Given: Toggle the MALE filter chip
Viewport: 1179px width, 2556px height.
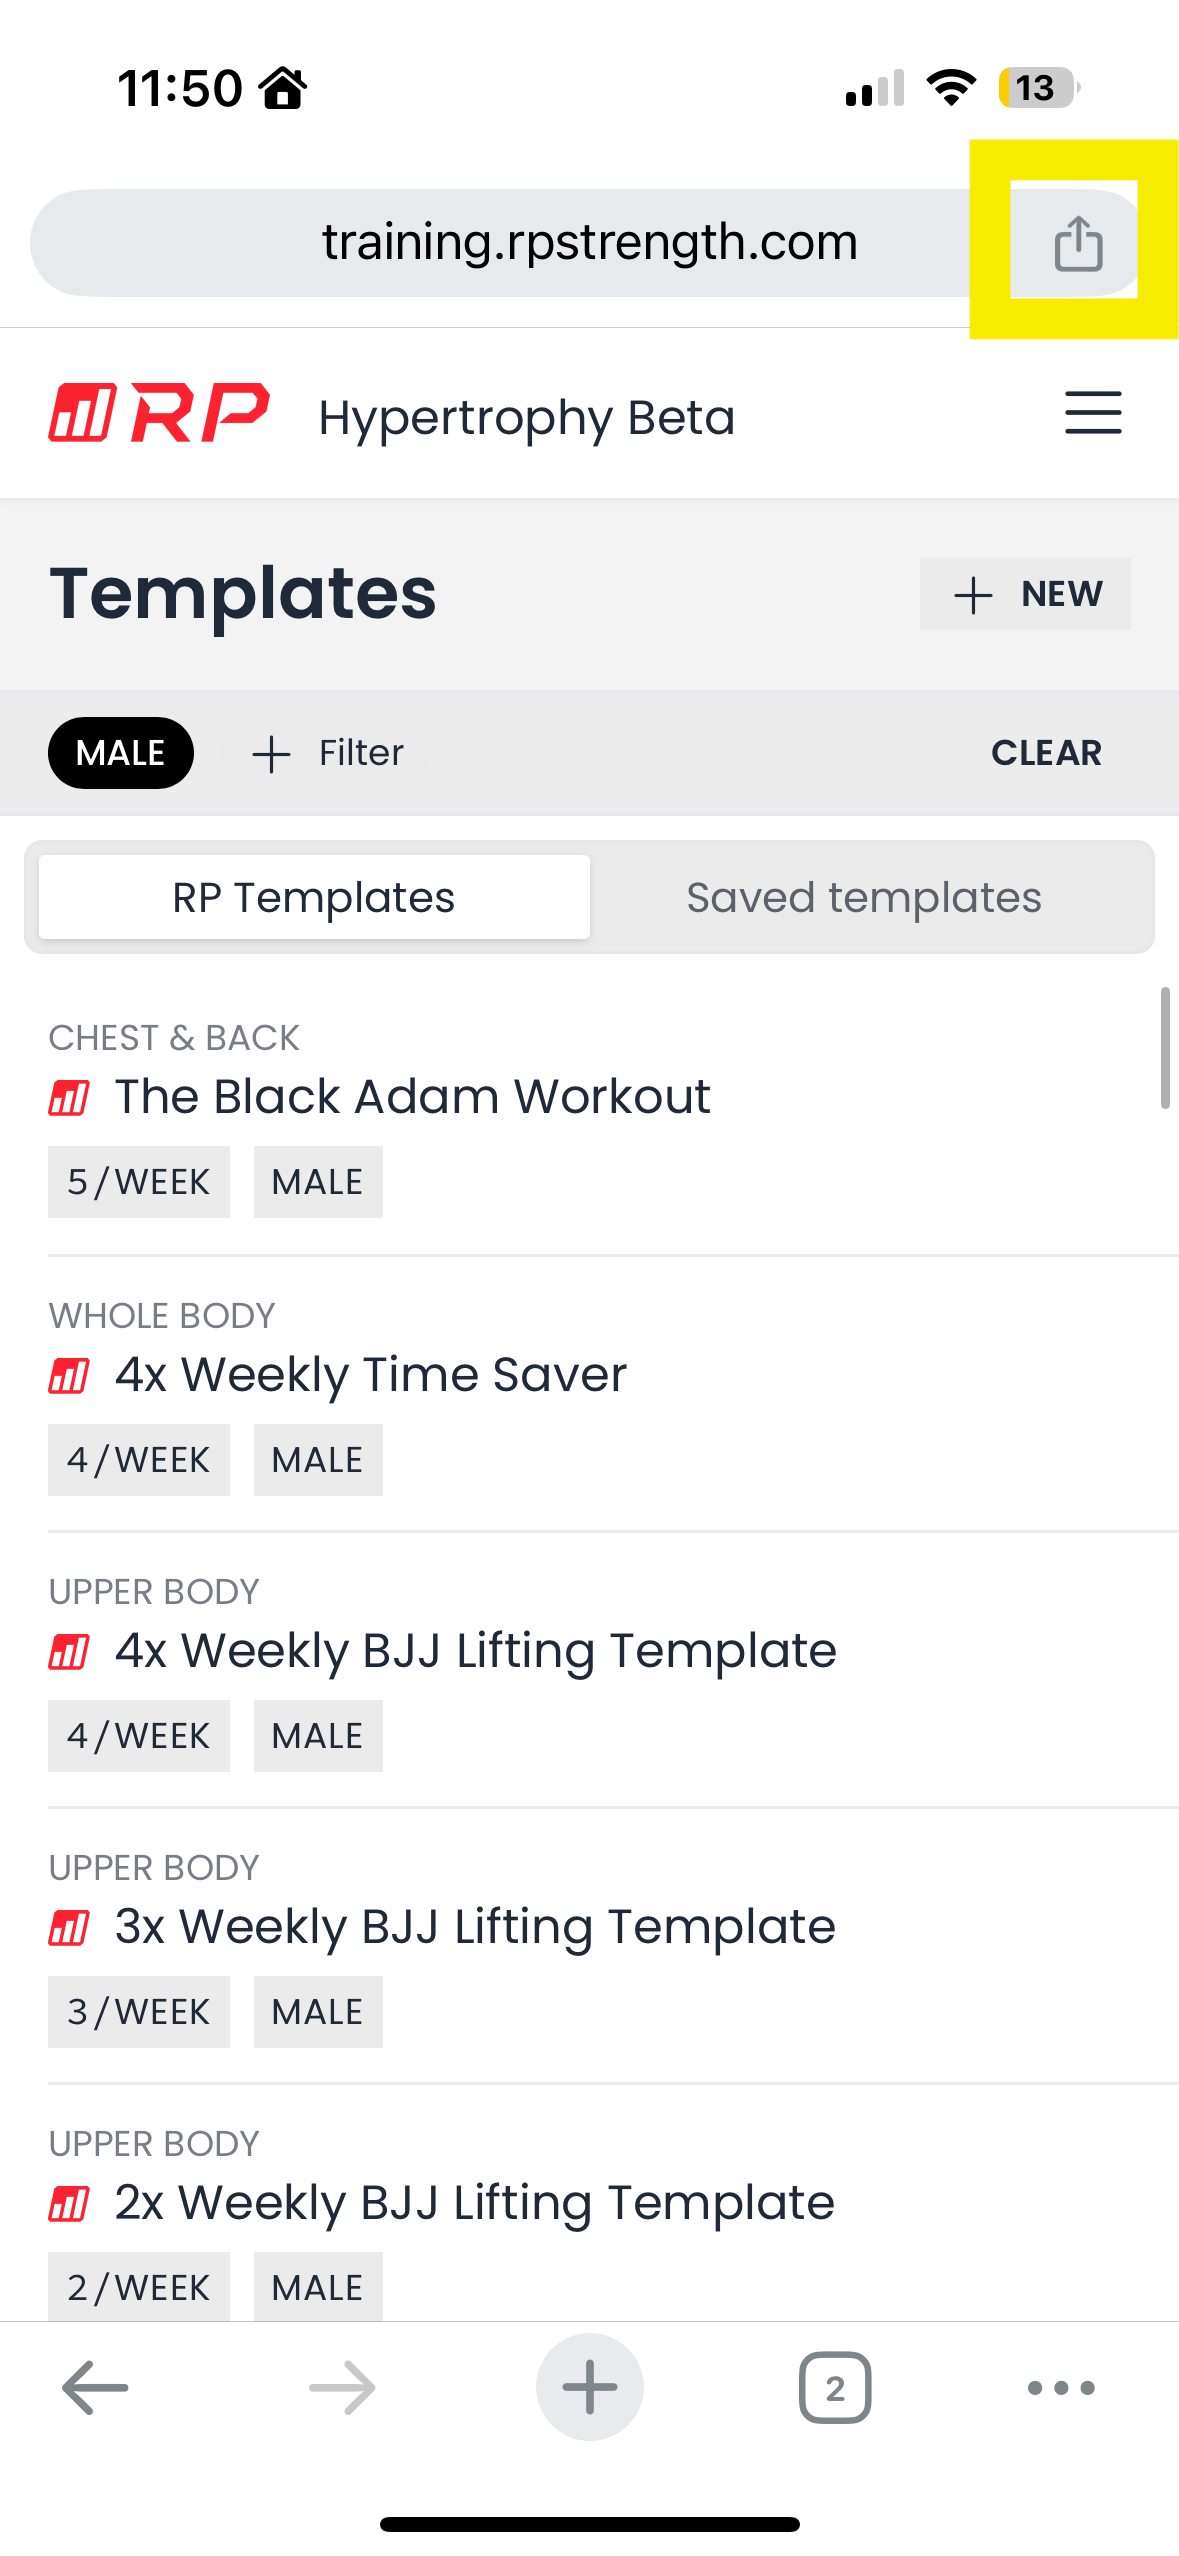Looking at the screenshot, I should 121,753.
